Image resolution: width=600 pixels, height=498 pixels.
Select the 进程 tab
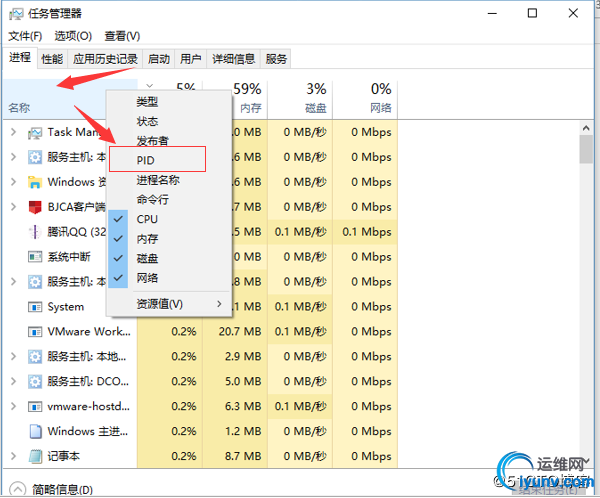point(20,58)
